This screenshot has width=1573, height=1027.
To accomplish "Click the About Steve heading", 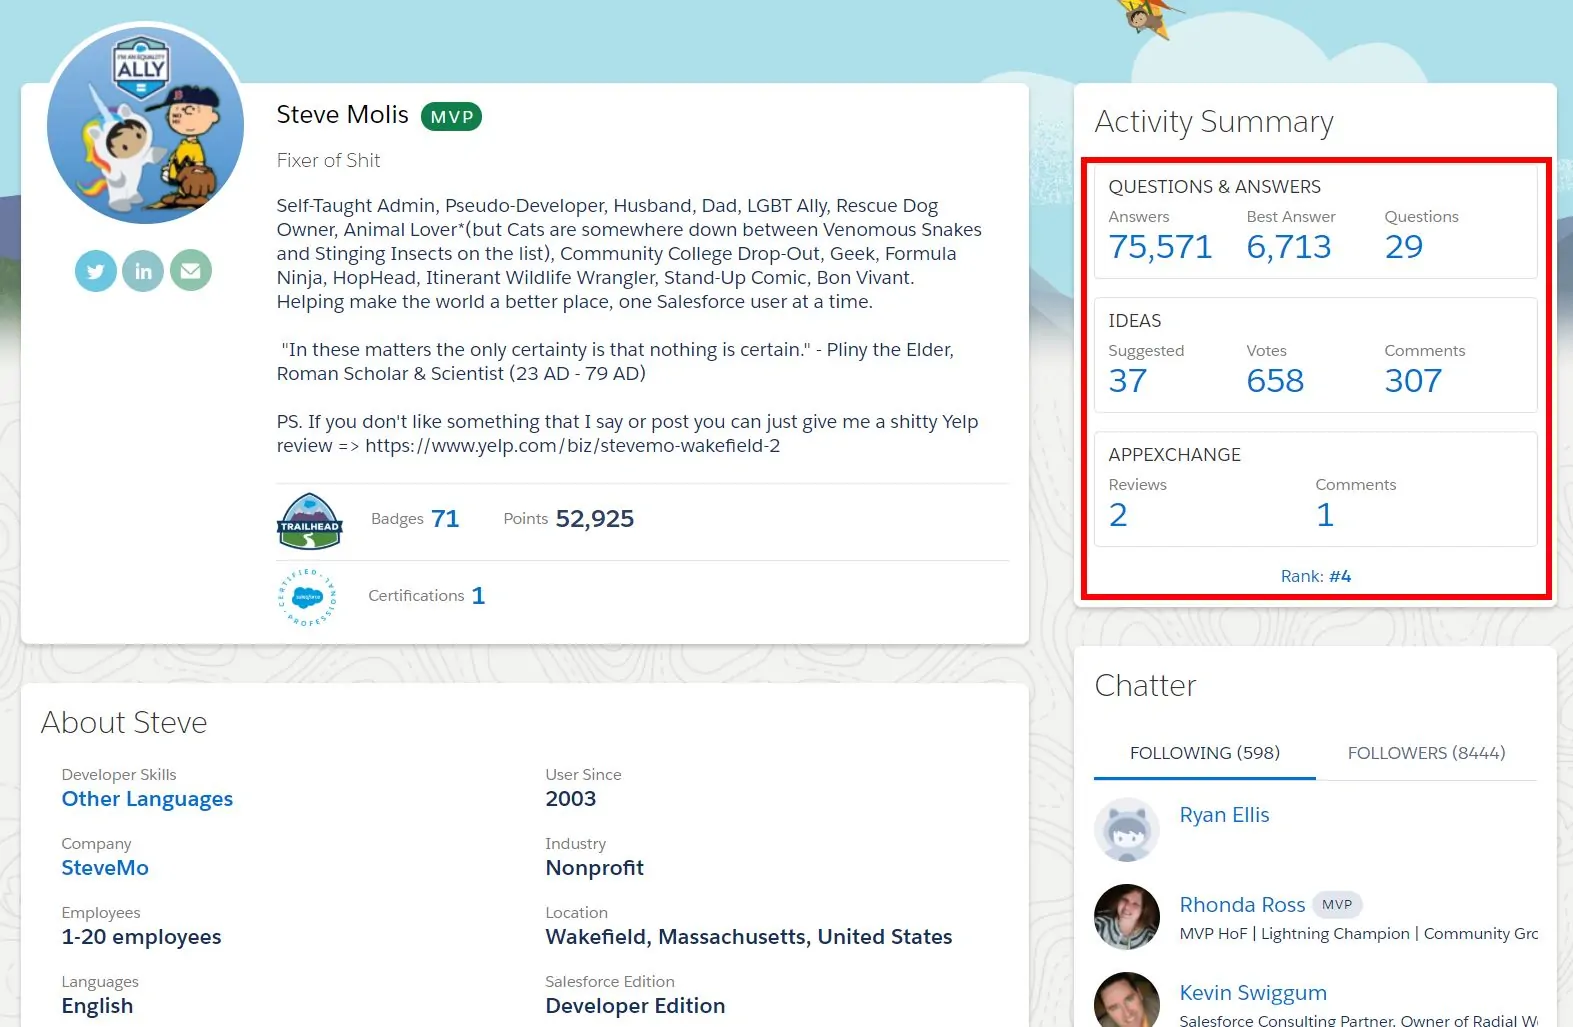I will coord(124,723).
